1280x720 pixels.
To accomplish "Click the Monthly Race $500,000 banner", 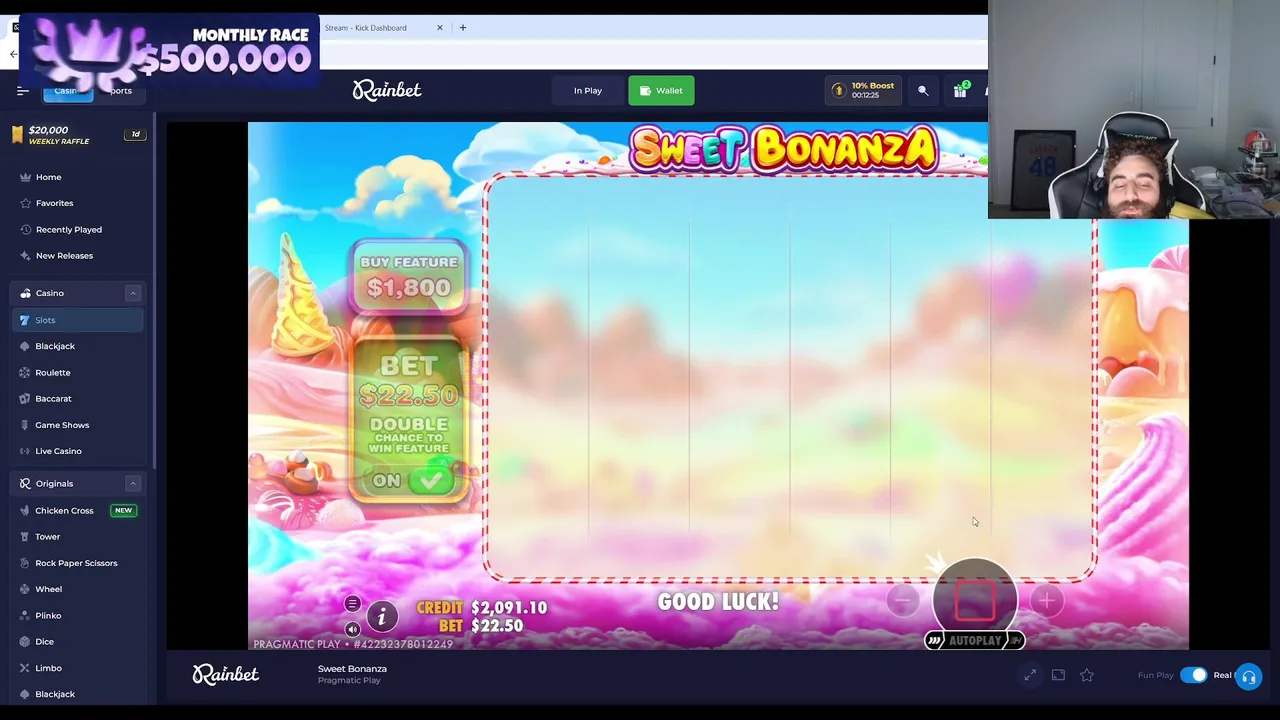I will click(x=168, y=50).
